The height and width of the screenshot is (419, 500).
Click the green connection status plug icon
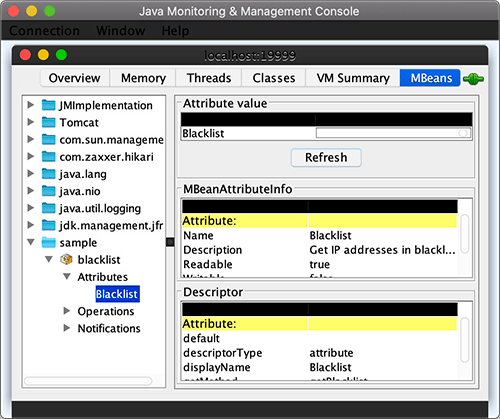point(473,79)
